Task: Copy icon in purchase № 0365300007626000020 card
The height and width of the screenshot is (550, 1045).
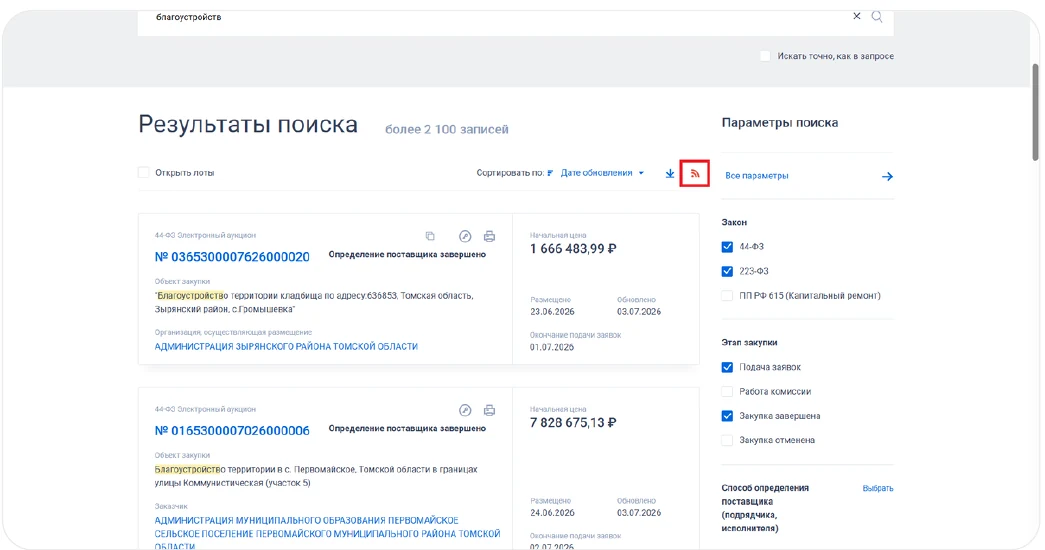Action: (x=430, y=236)
